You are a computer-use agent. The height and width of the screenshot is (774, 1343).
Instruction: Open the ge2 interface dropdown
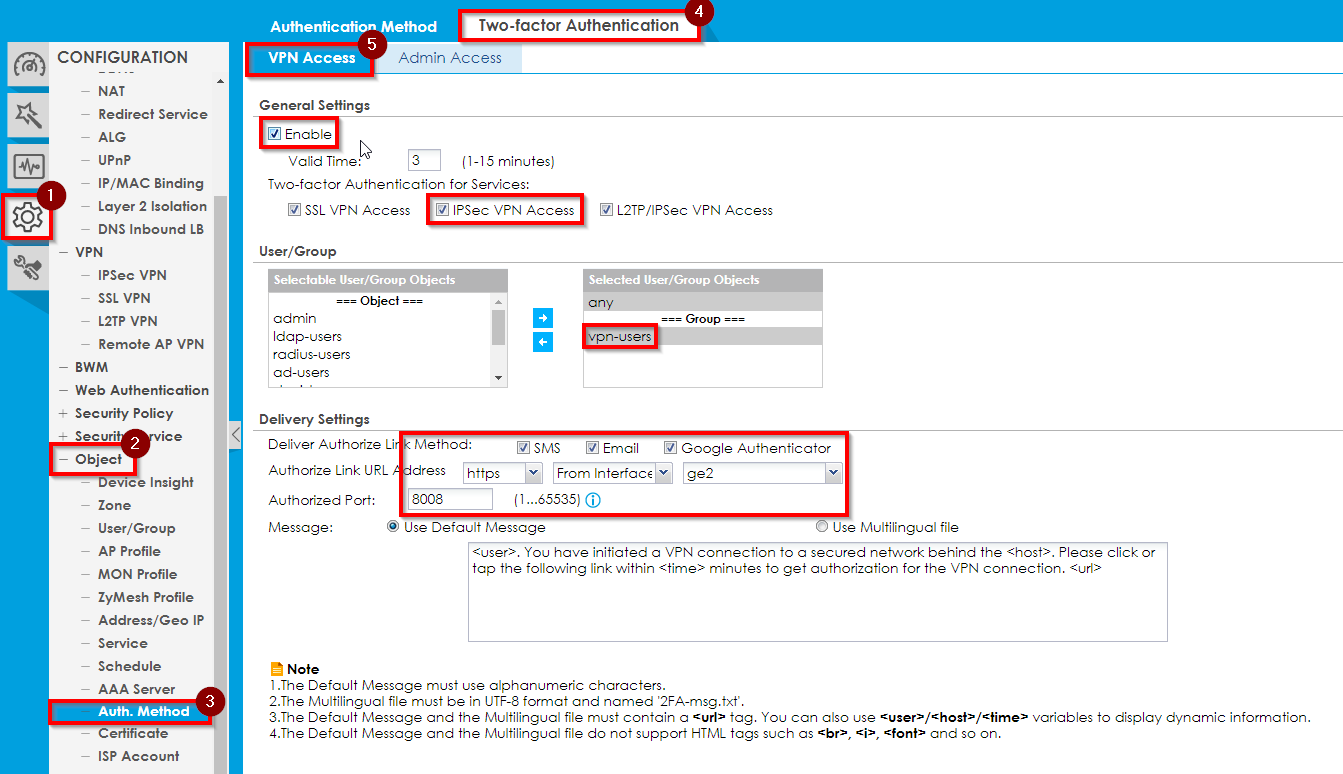pos(762,473)
